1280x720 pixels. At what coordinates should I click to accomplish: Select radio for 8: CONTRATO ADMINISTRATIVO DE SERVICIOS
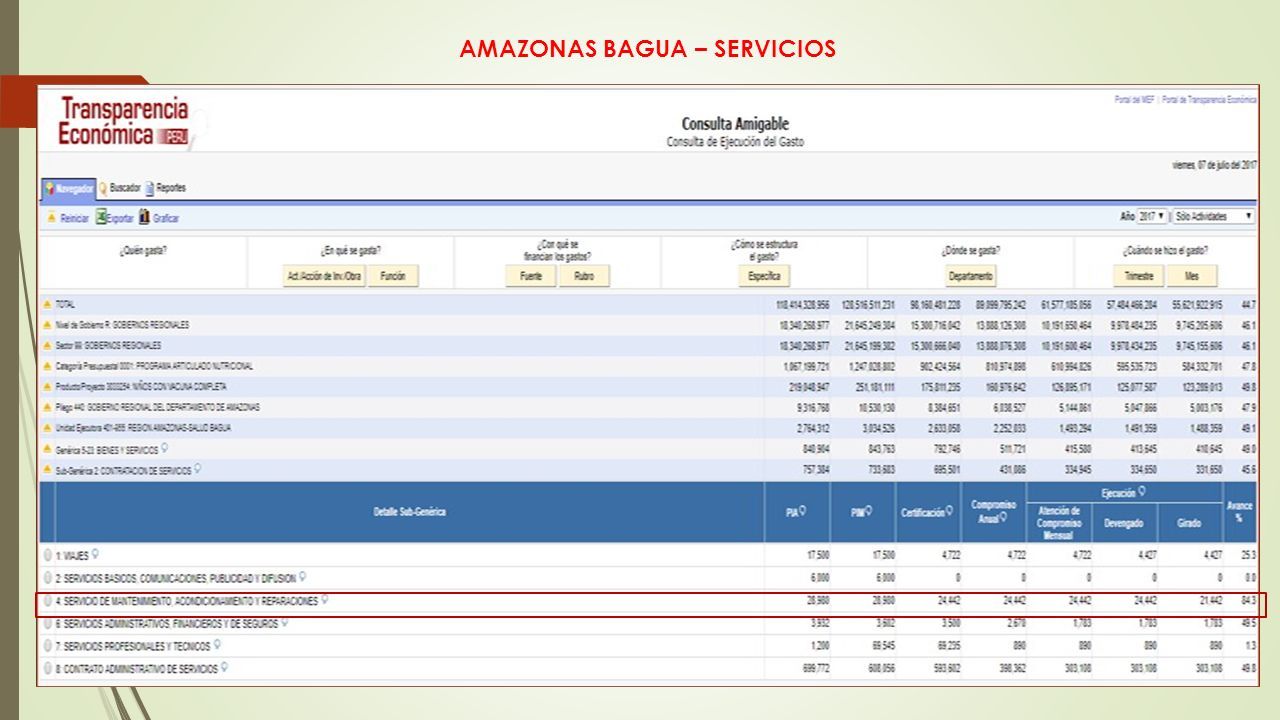(x=47, y=669)
